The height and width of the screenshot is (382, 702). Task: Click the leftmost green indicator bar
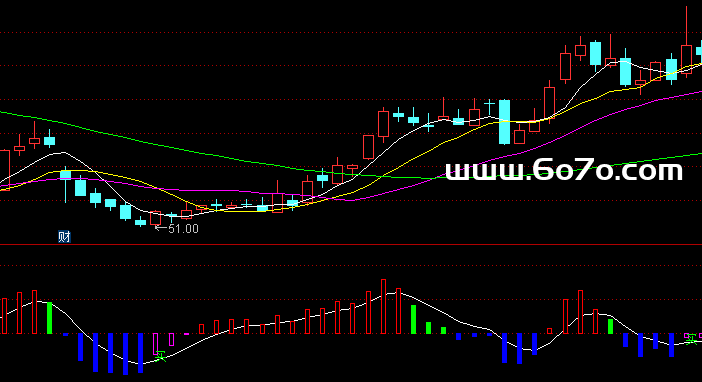tap(50, 318)
